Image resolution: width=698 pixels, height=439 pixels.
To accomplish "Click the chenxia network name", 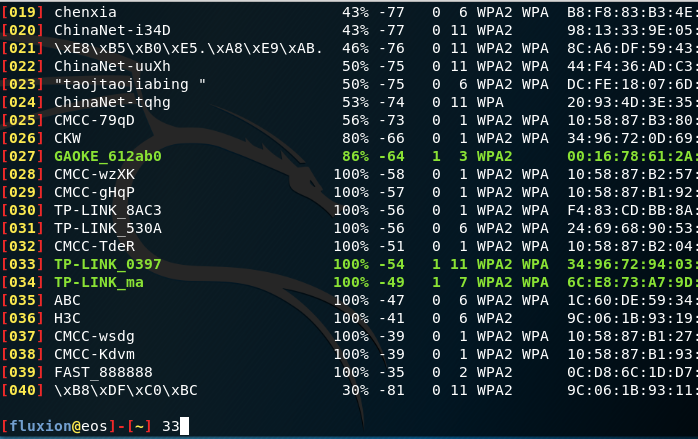I will (85, 12).
